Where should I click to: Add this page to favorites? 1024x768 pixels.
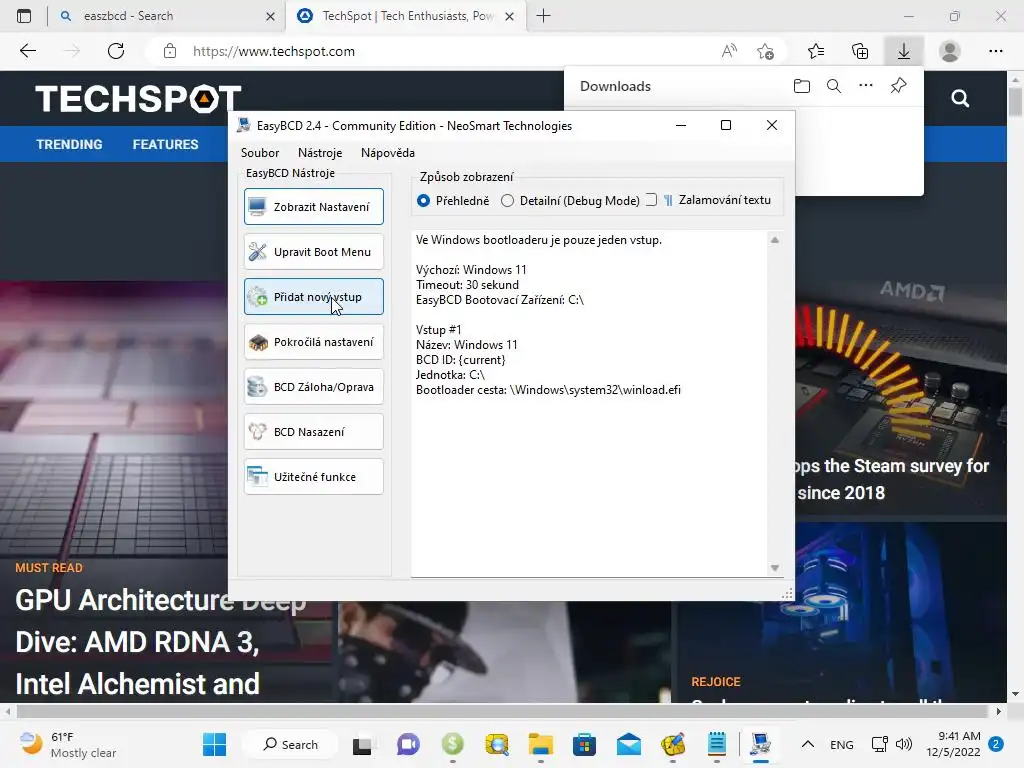point(765,51)
